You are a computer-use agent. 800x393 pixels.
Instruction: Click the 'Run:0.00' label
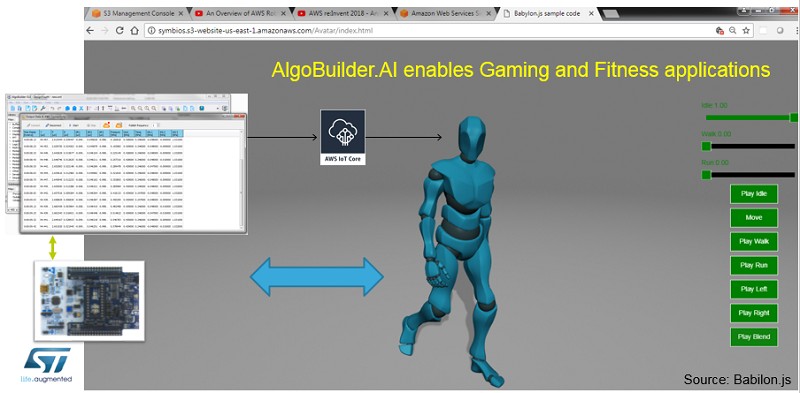pyautogui.click(x=715, y=163)
